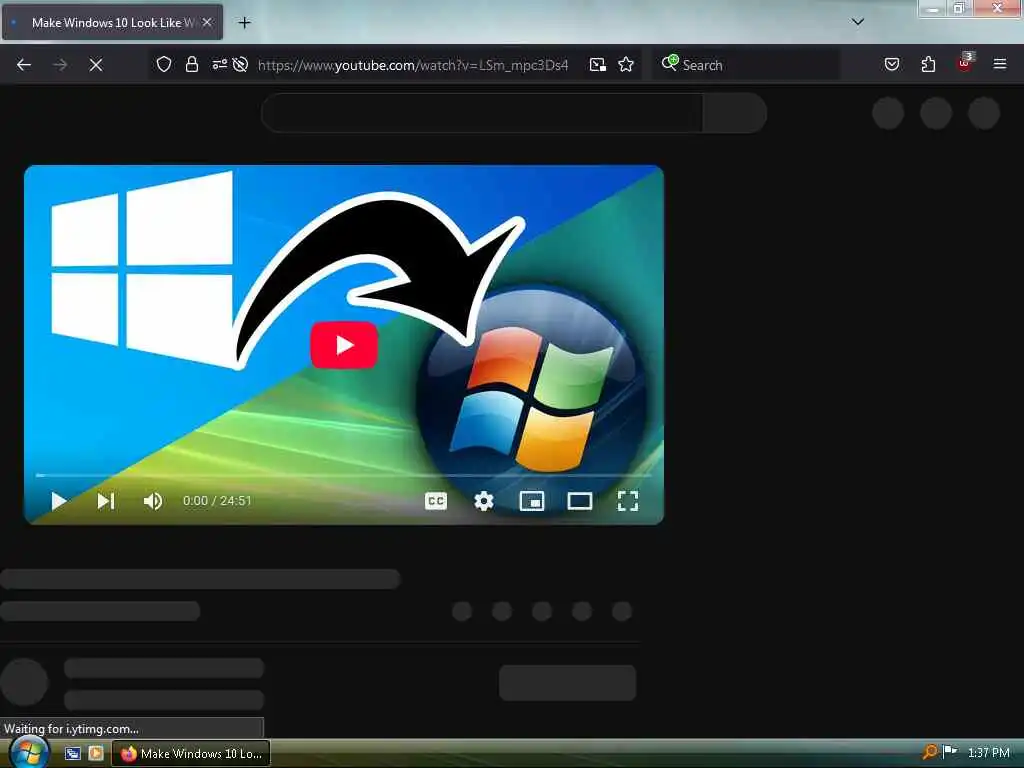Enter full screen video mode
Image resolution: width=1024 pixels, height=768 pixels.
[x=628, y=501]
